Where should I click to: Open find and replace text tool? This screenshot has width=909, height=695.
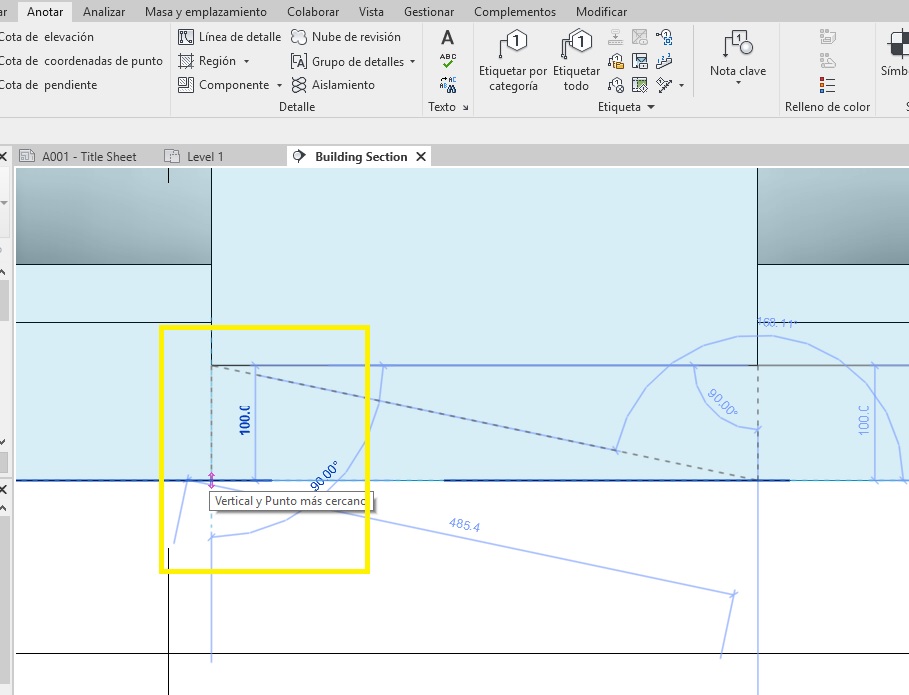[x=447, y=84]
